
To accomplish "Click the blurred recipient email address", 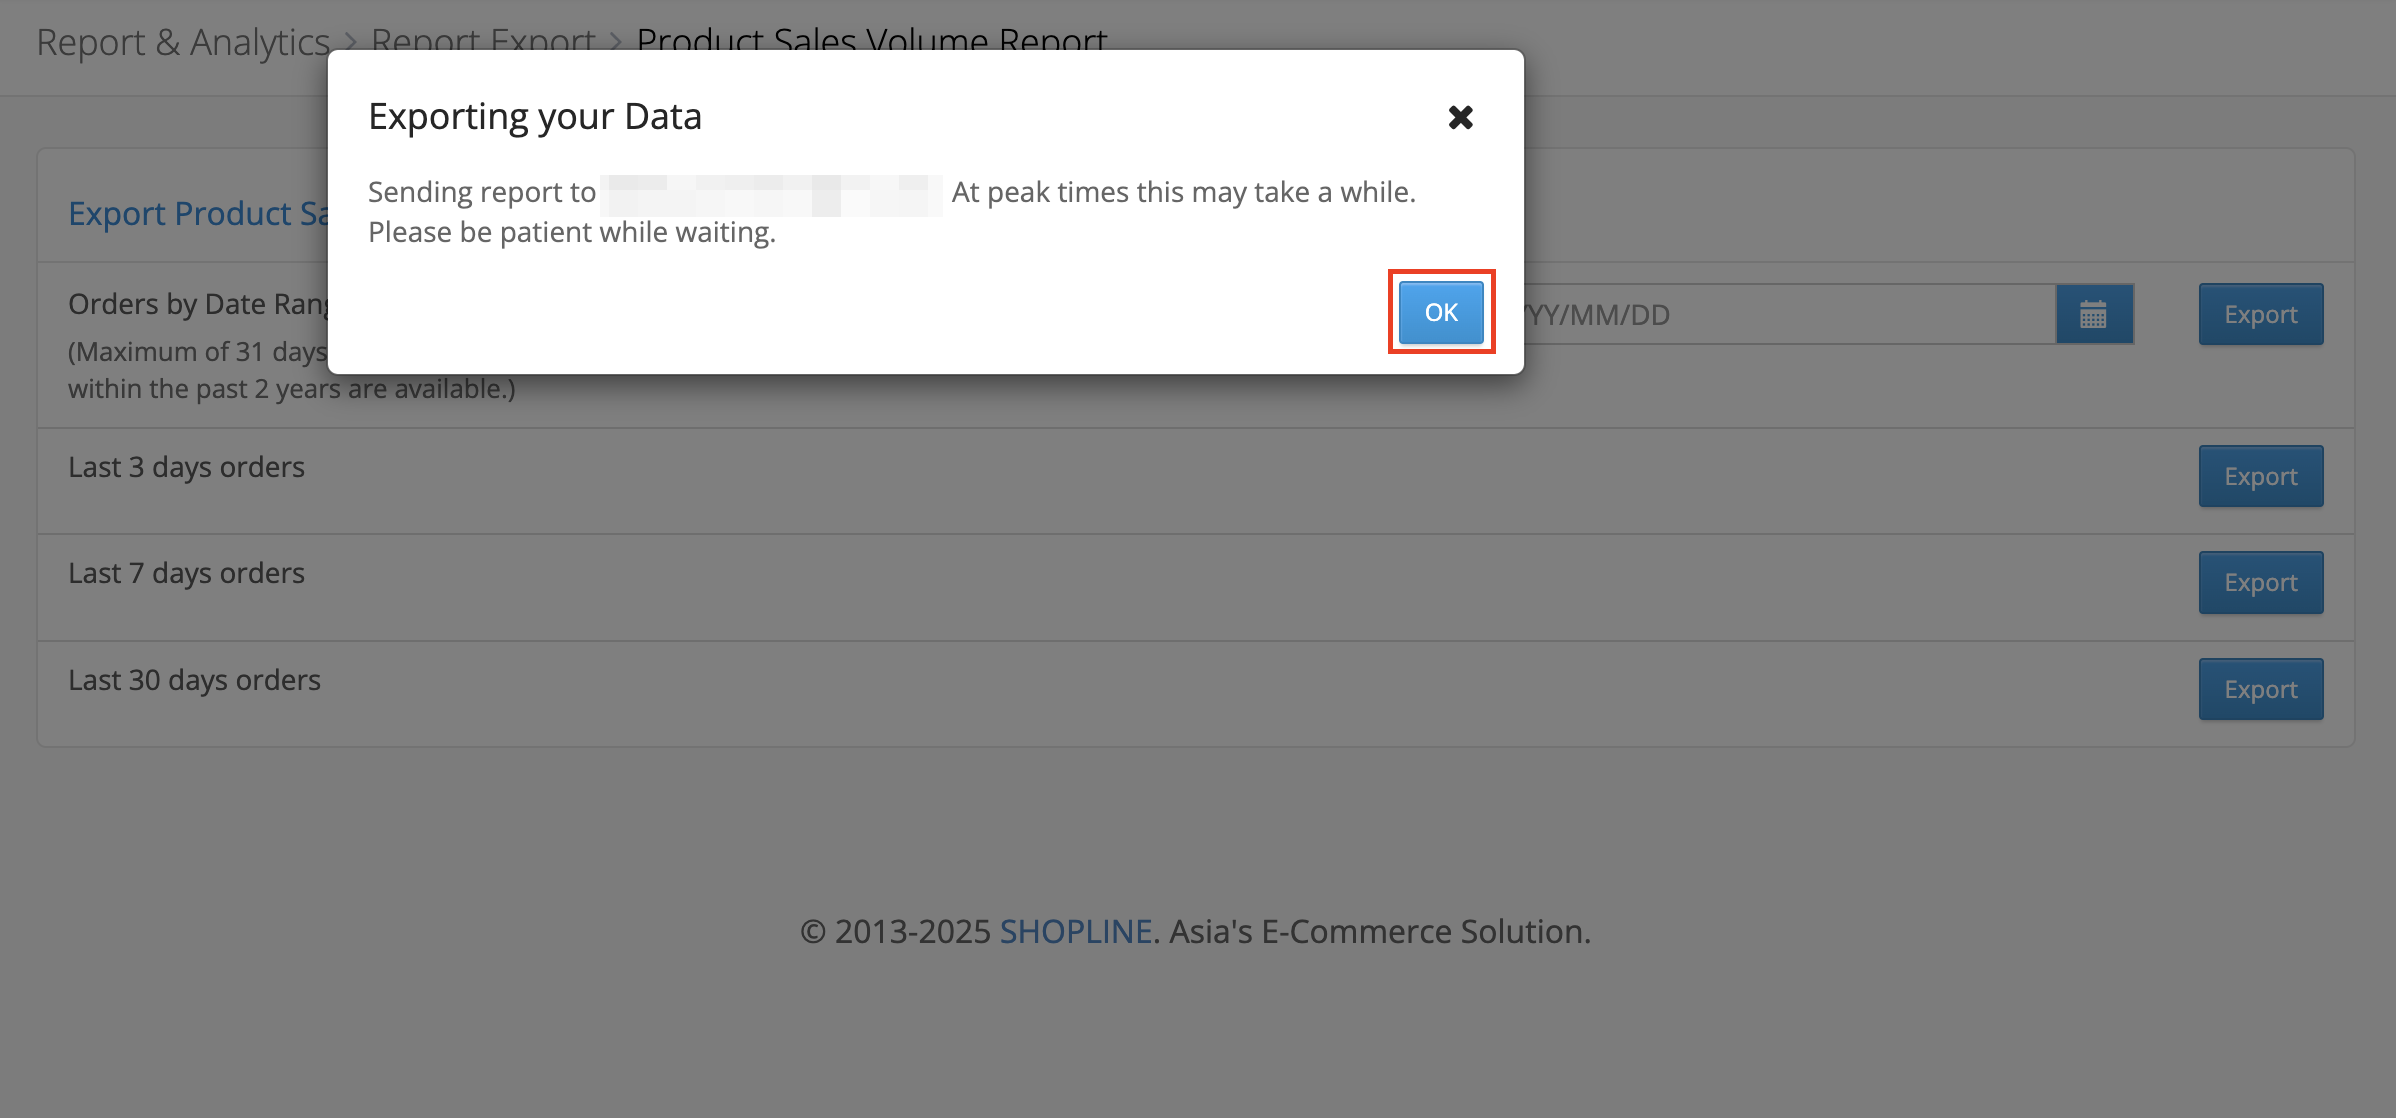I will click(x=771, y=194).
